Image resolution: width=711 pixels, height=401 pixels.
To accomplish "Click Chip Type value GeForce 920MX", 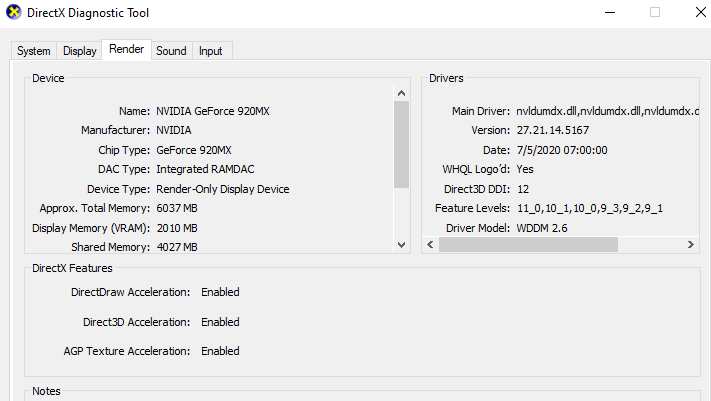I will [x=194, y=150].
